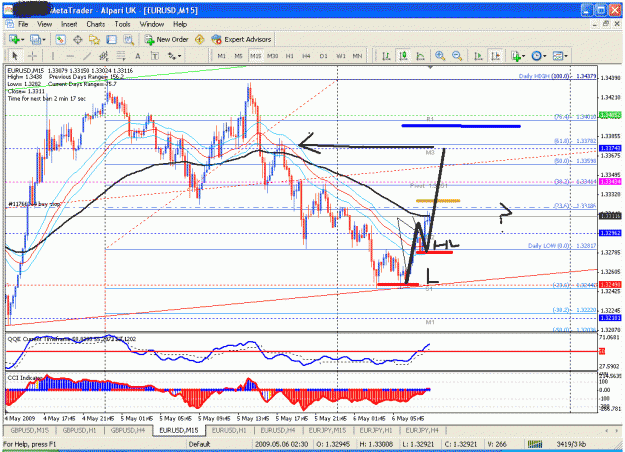Image resolution: width=625 pixels, height=452 pixels.
Task: Expand the Periods dropdown arrow
Action: pos(544,56)
